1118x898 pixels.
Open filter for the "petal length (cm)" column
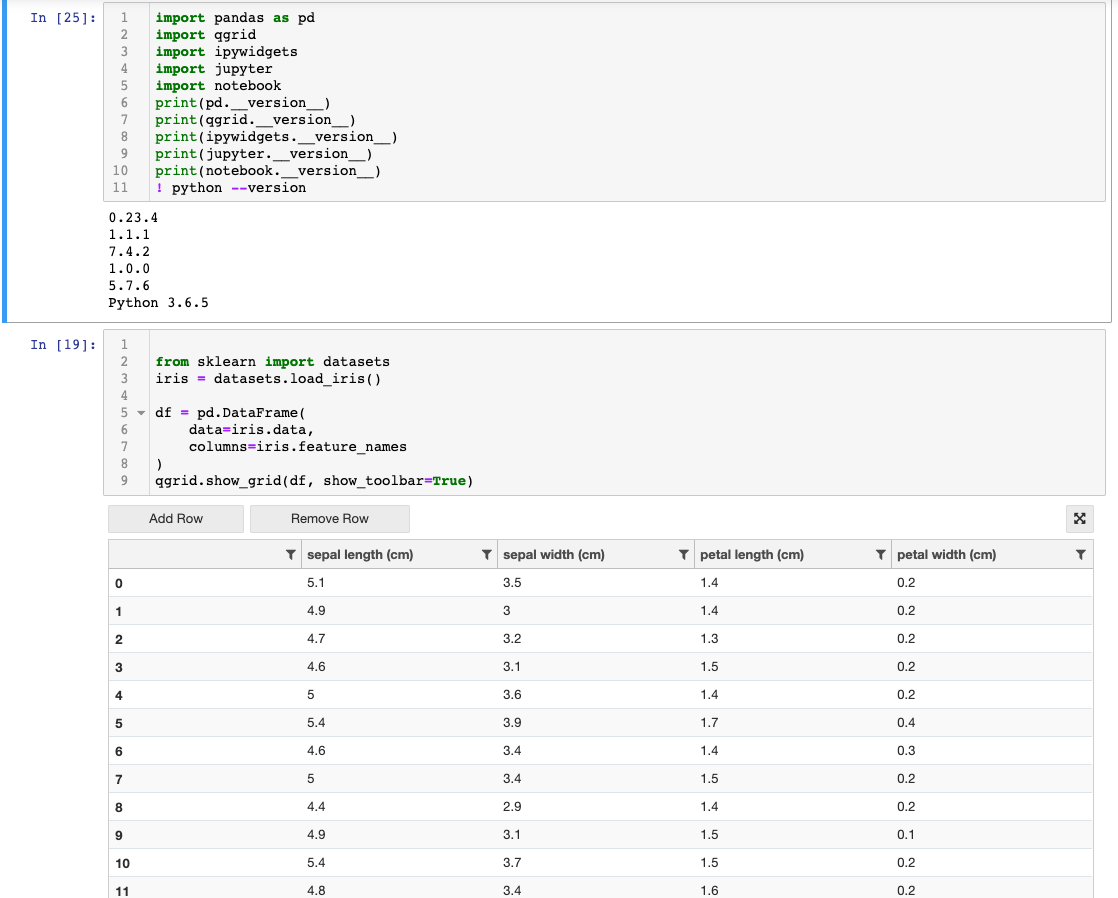pyautogui.click(x=879, y=554)
